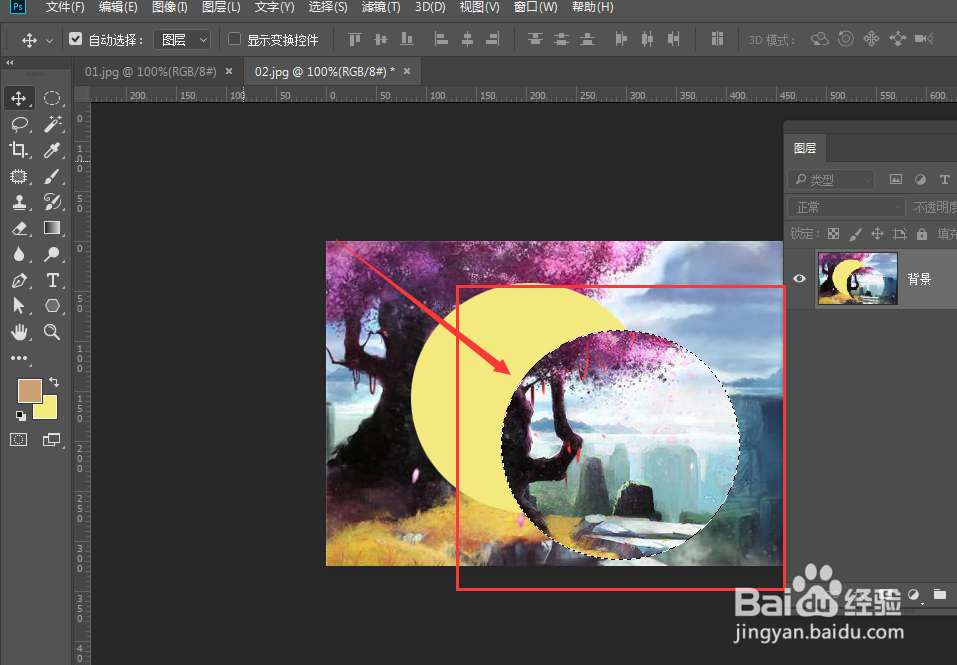Open the 正常 blend mode dropdown
The image size is (957, 665).
(x=845, y=207)
